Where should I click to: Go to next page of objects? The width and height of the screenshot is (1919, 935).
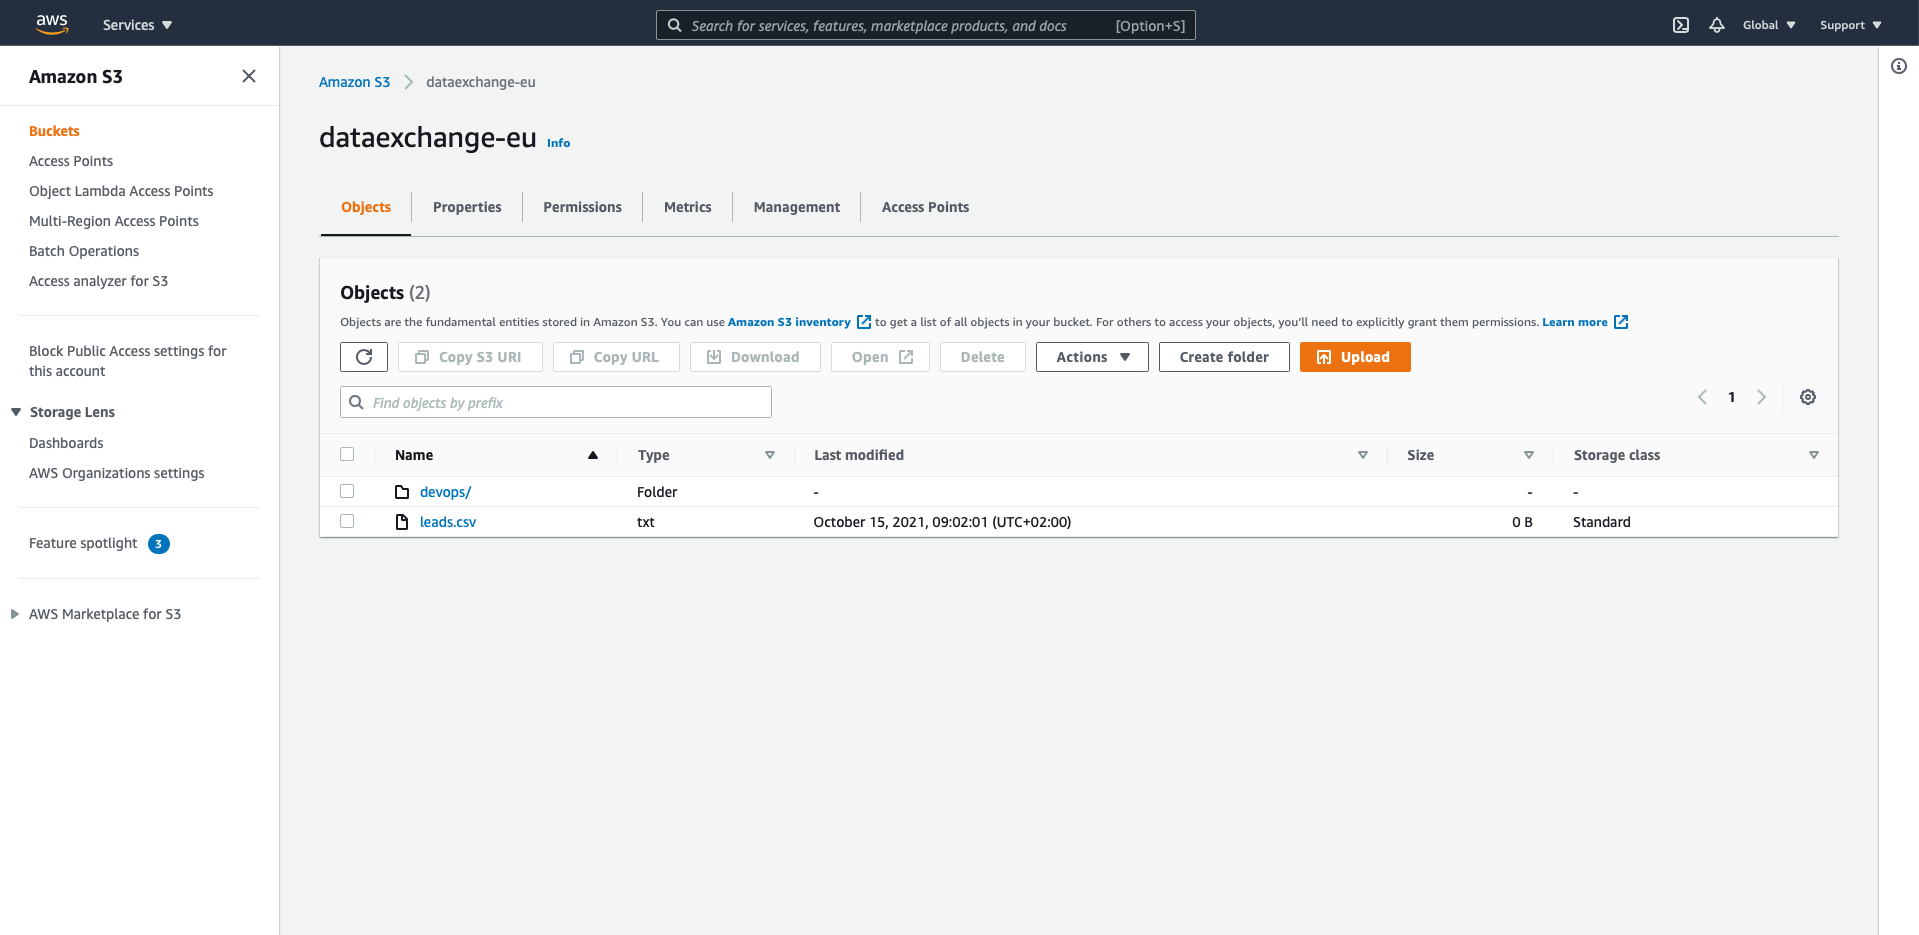tap(1762, 397)
